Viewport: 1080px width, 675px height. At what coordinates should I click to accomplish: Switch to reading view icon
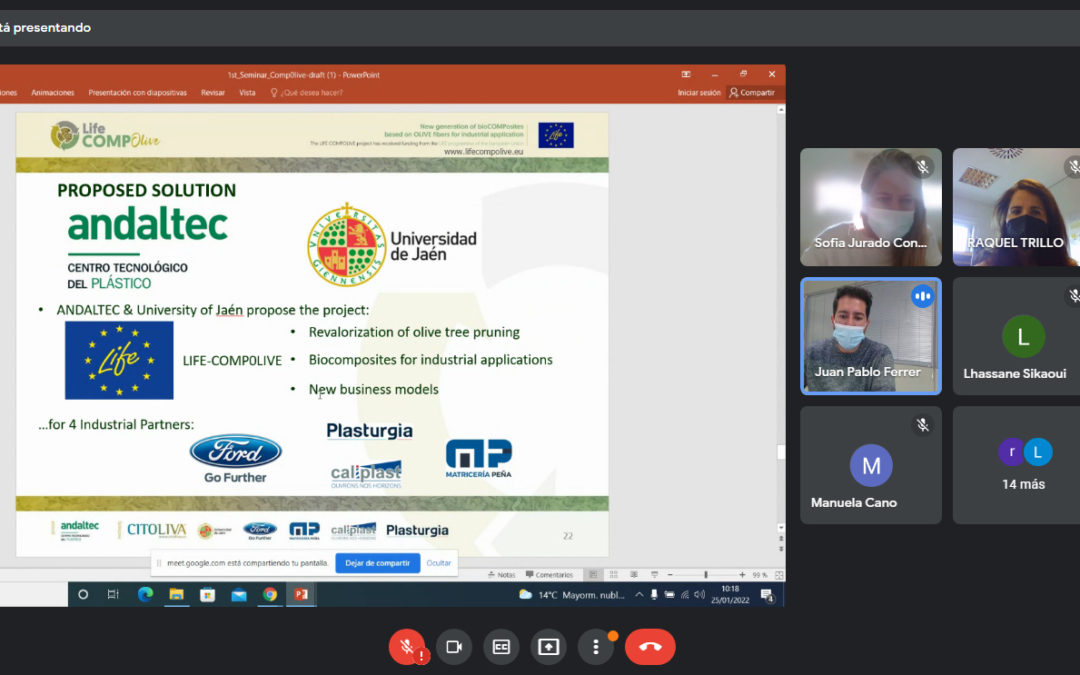click(x=634, y=574)
